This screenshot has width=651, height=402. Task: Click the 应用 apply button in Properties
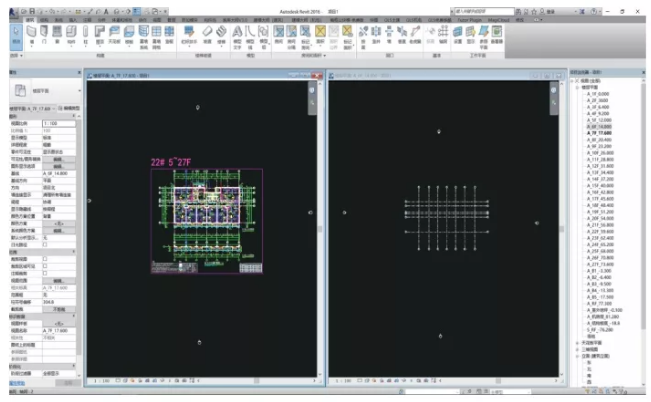[68, 382]
